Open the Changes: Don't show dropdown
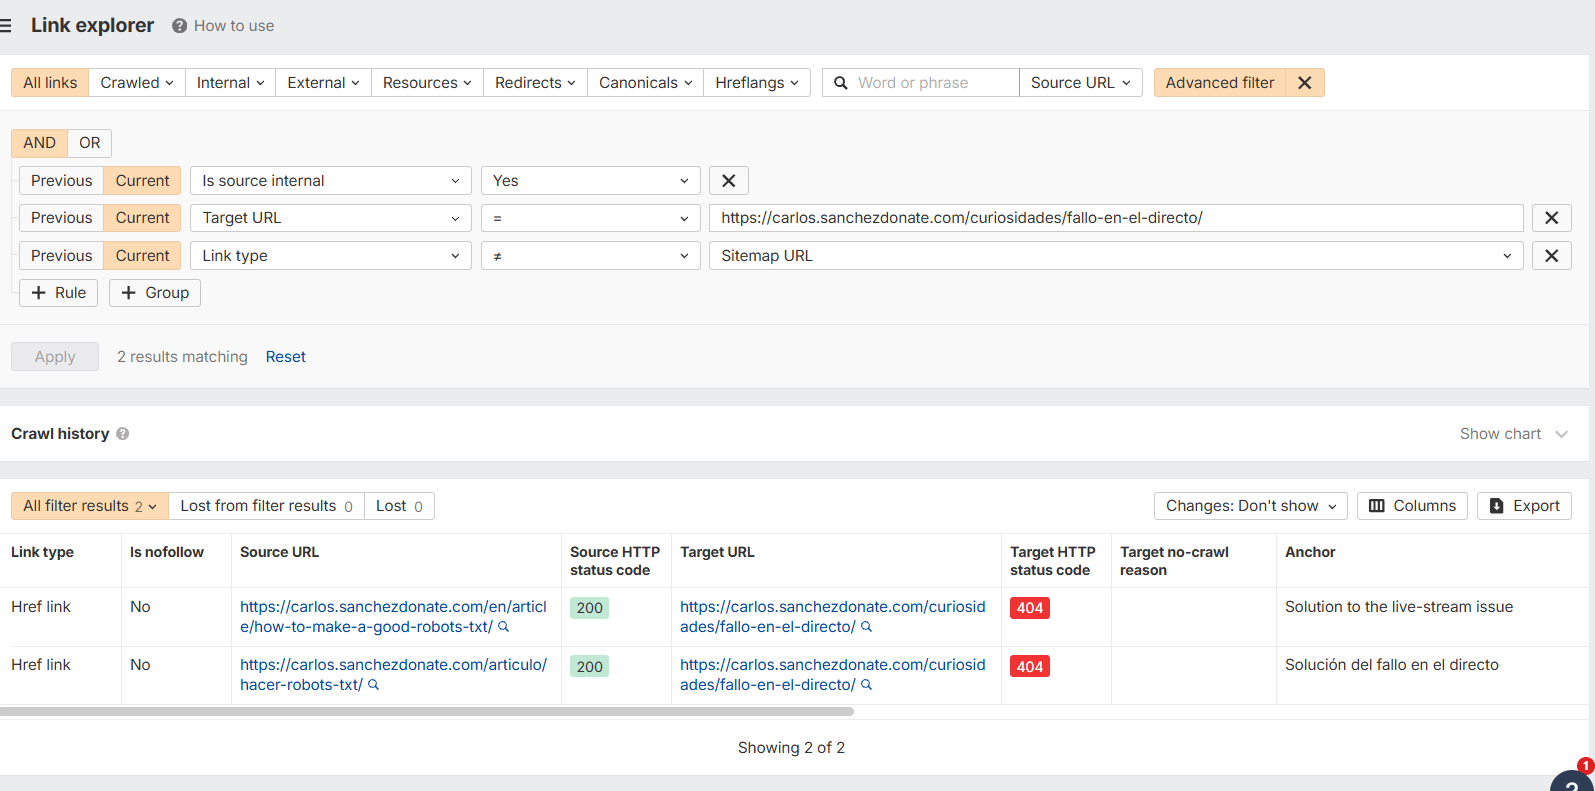The width and height of the screenshot is (1595, 791). tap(1250, 506)
